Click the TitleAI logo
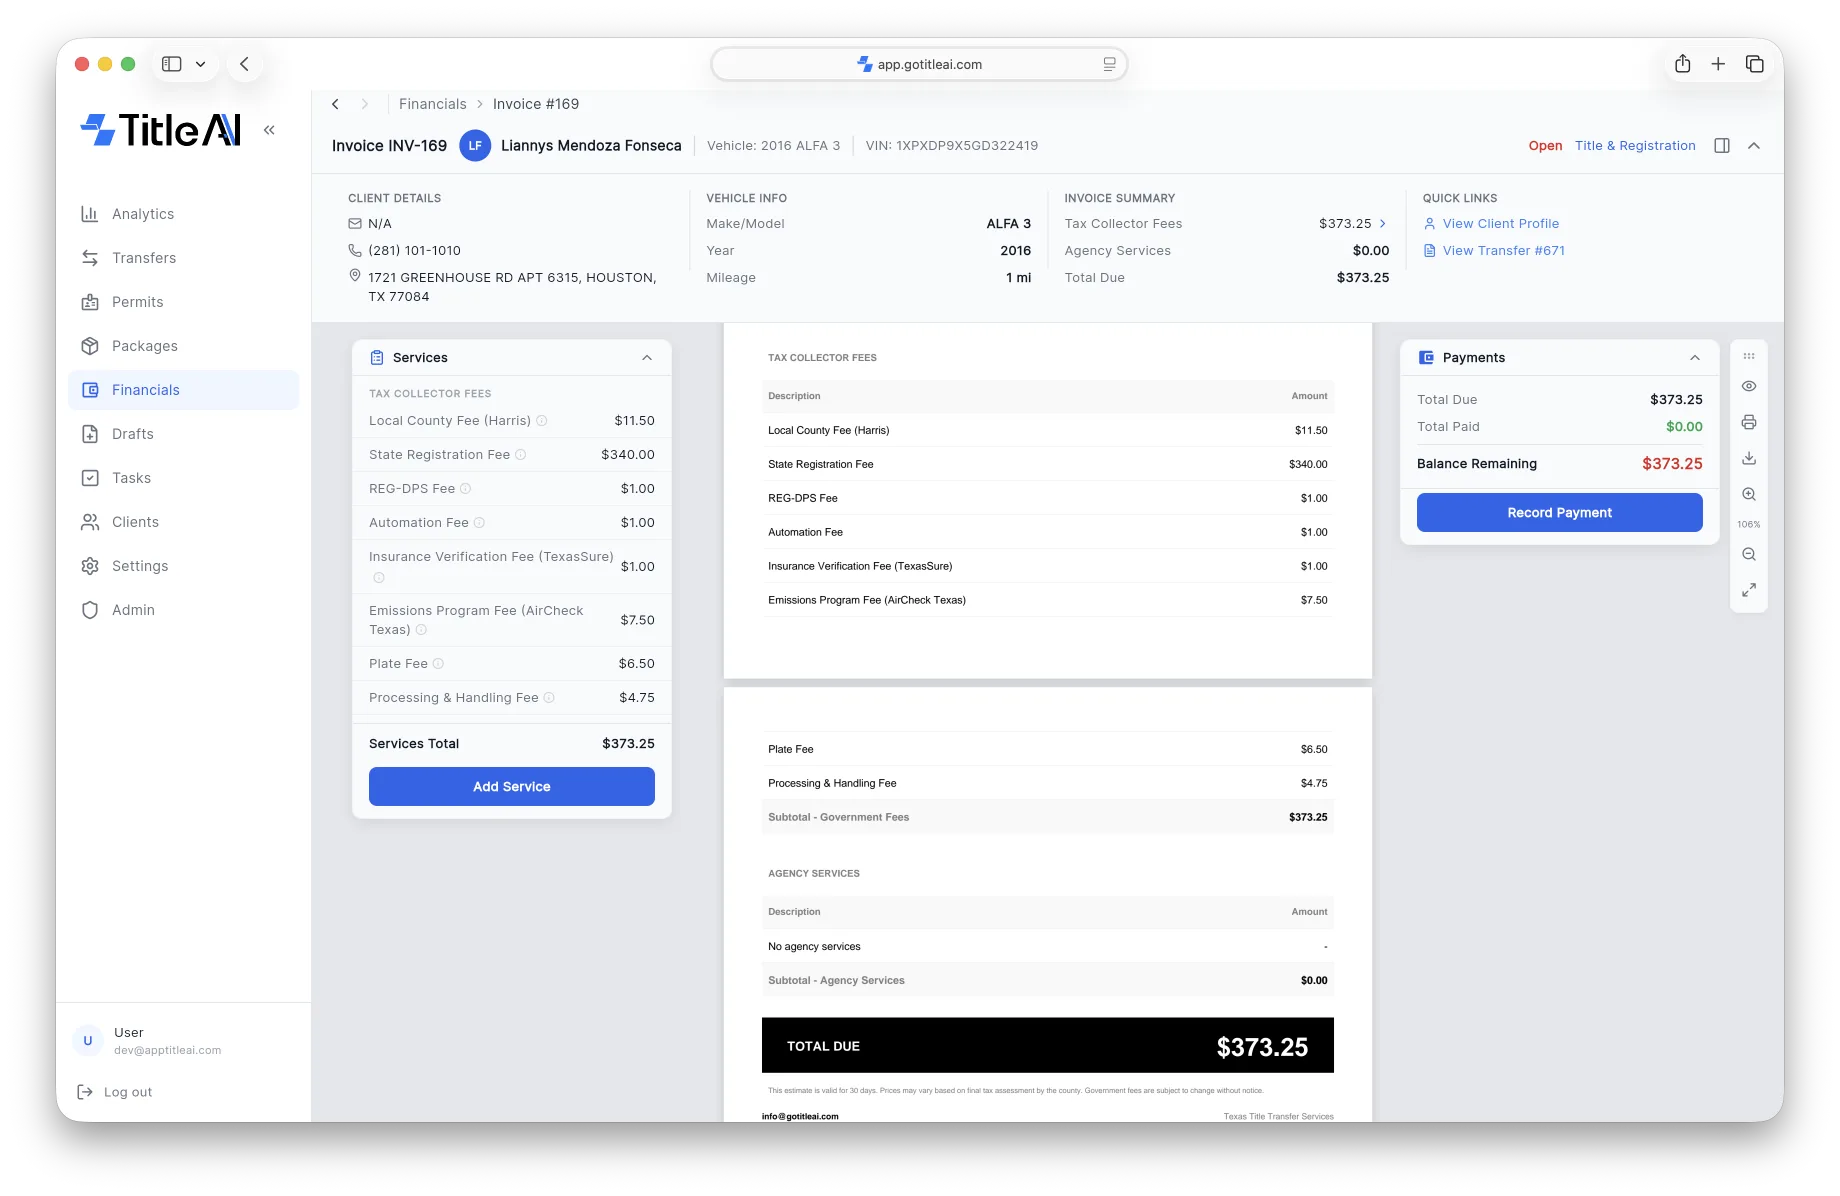1840x1196 pixels. [161, 130]
